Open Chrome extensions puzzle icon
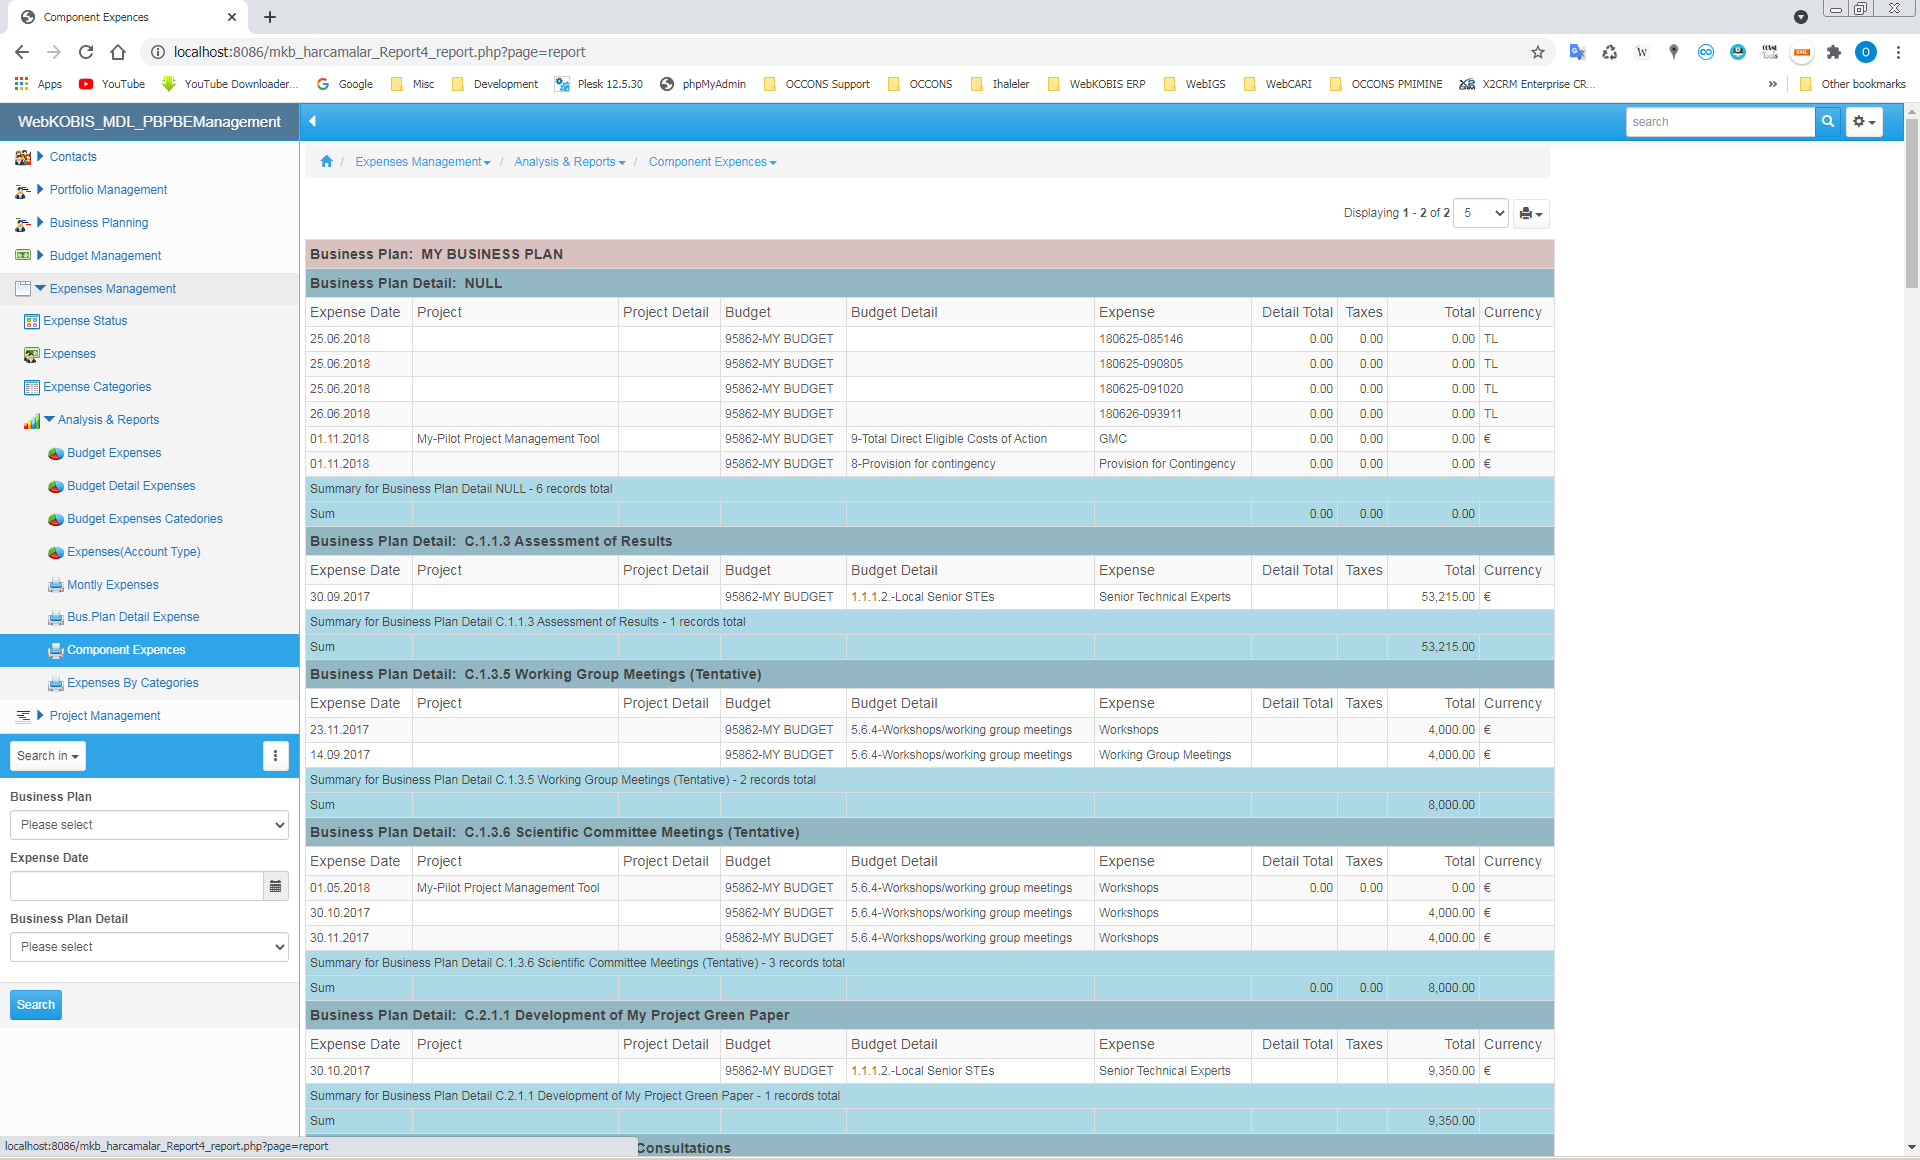 [x=1834, y=52]
